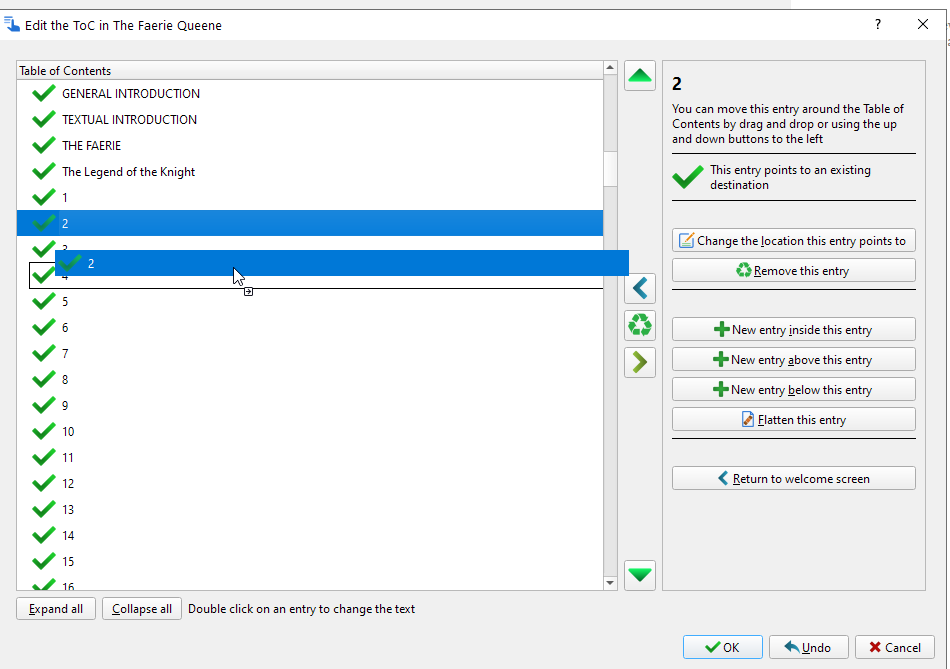
Task: Click the highlighted entry 2 row
Action: pyautogui.click(x=310, y=224)
